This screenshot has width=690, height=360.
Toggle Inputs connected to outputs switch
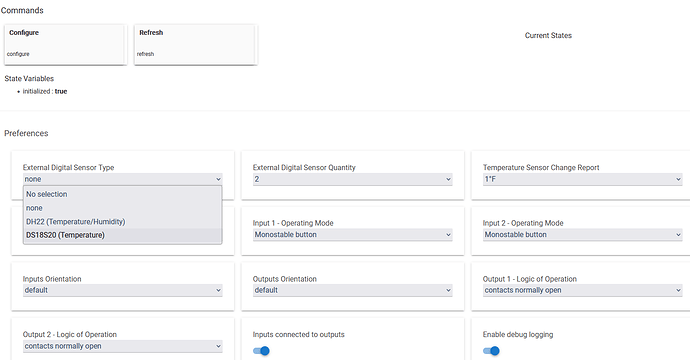[x=261, y=351]
